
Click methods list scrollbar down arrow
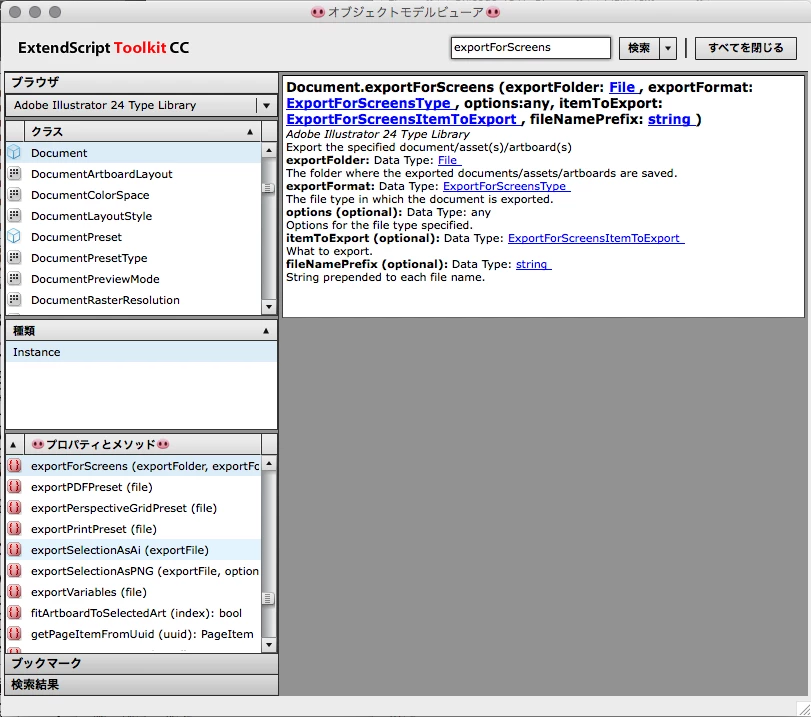pyautogui.click(x=268, y=645)
